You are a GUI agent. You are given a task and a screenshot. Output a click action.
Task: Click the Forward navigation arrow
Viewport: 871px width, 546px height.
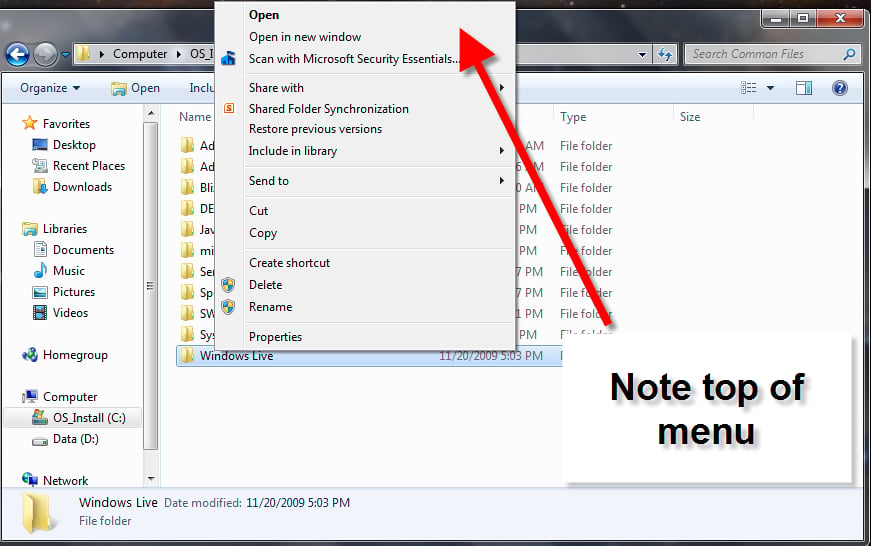coord(46,54)
